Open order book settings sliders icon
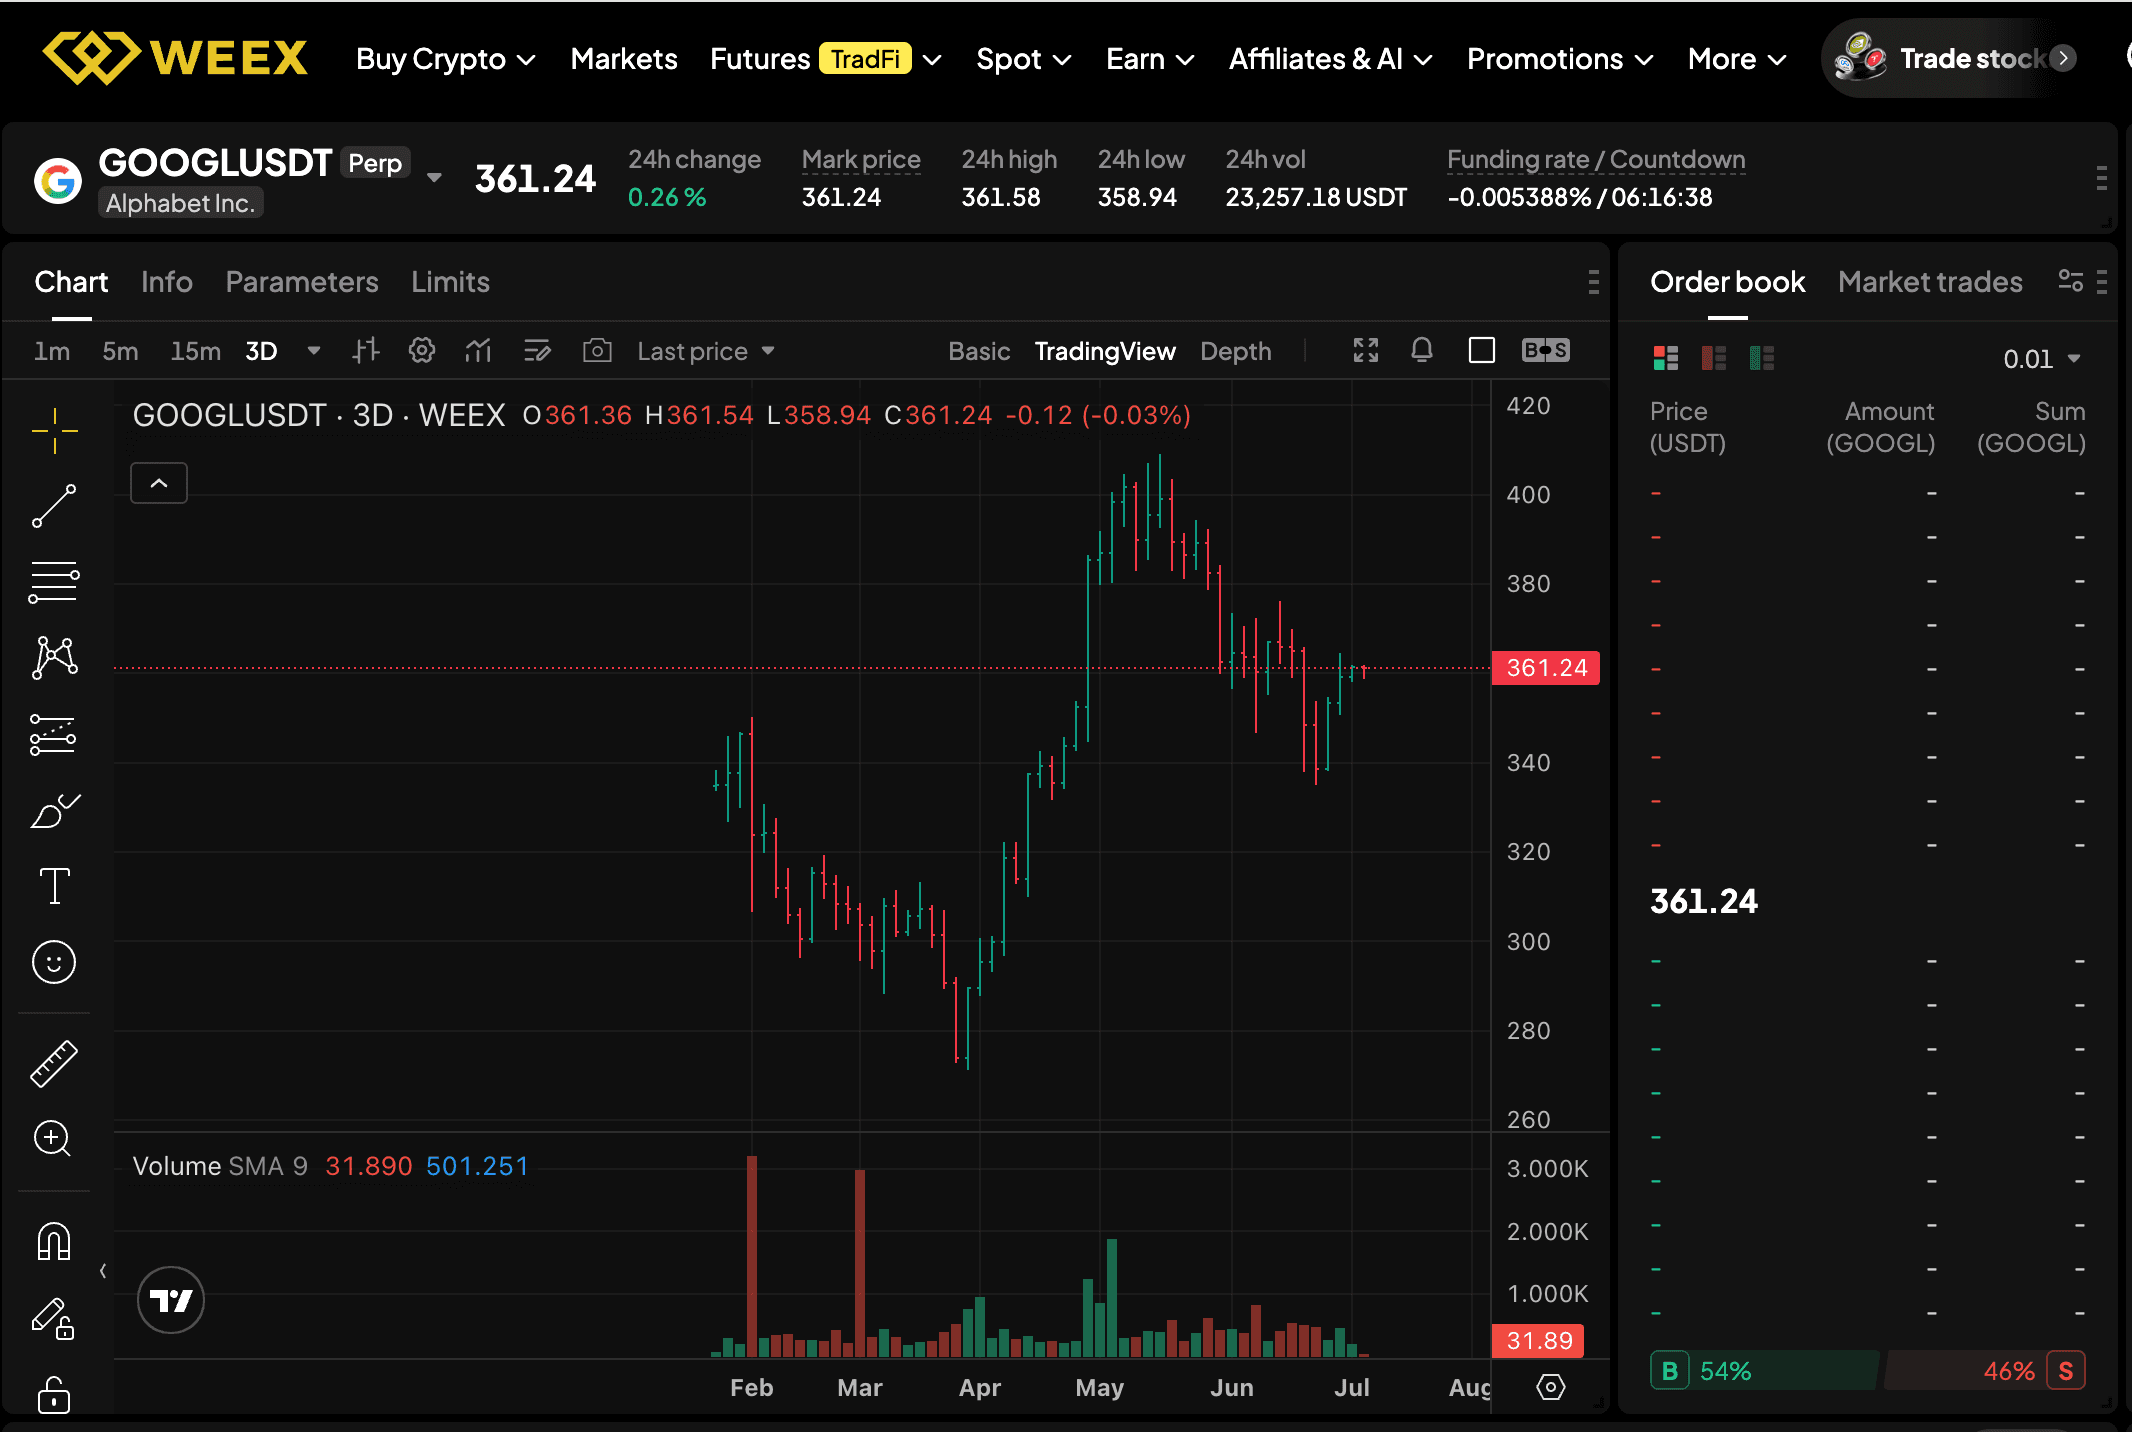Viewport: 2132px width, 1432px height. pyautogui.click(x=2071, y=282)
